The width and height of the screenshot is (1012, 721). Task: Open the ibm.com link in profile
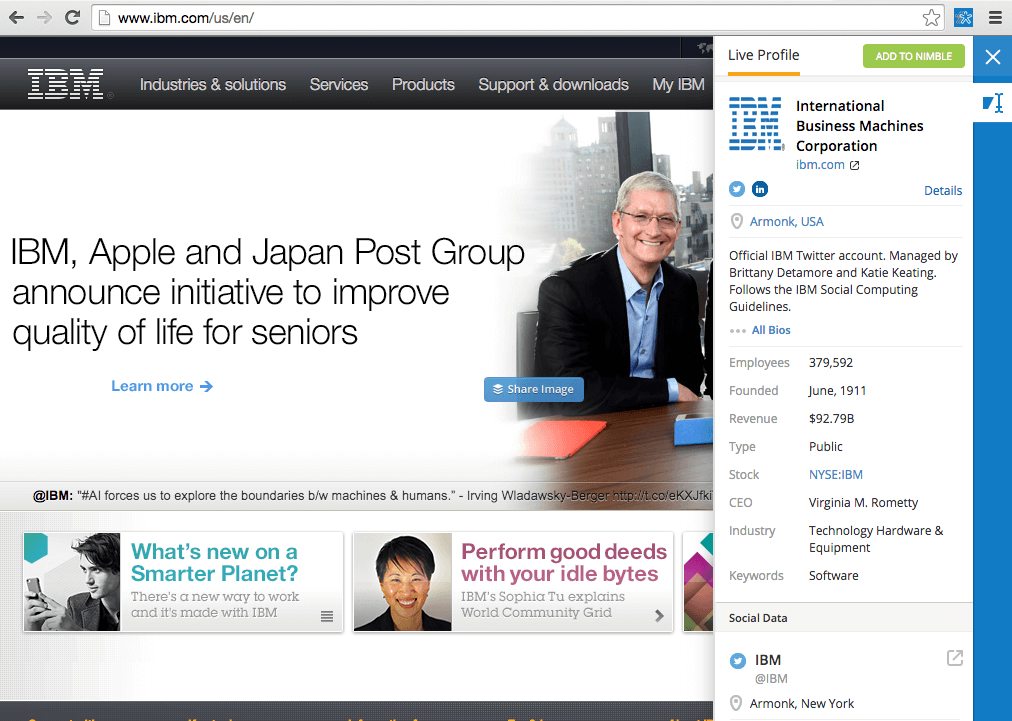point(820,165)
